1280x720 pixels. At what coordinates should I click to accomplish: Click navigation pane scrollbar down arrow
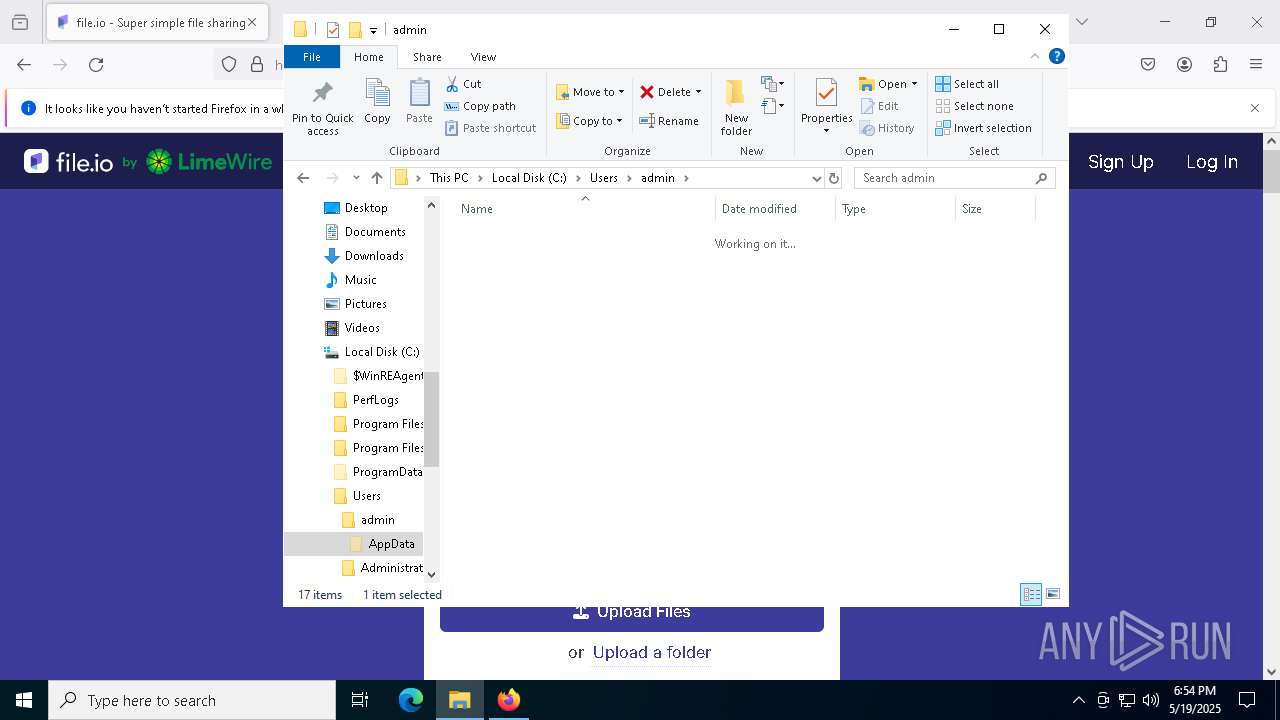[x=432, y=574]
